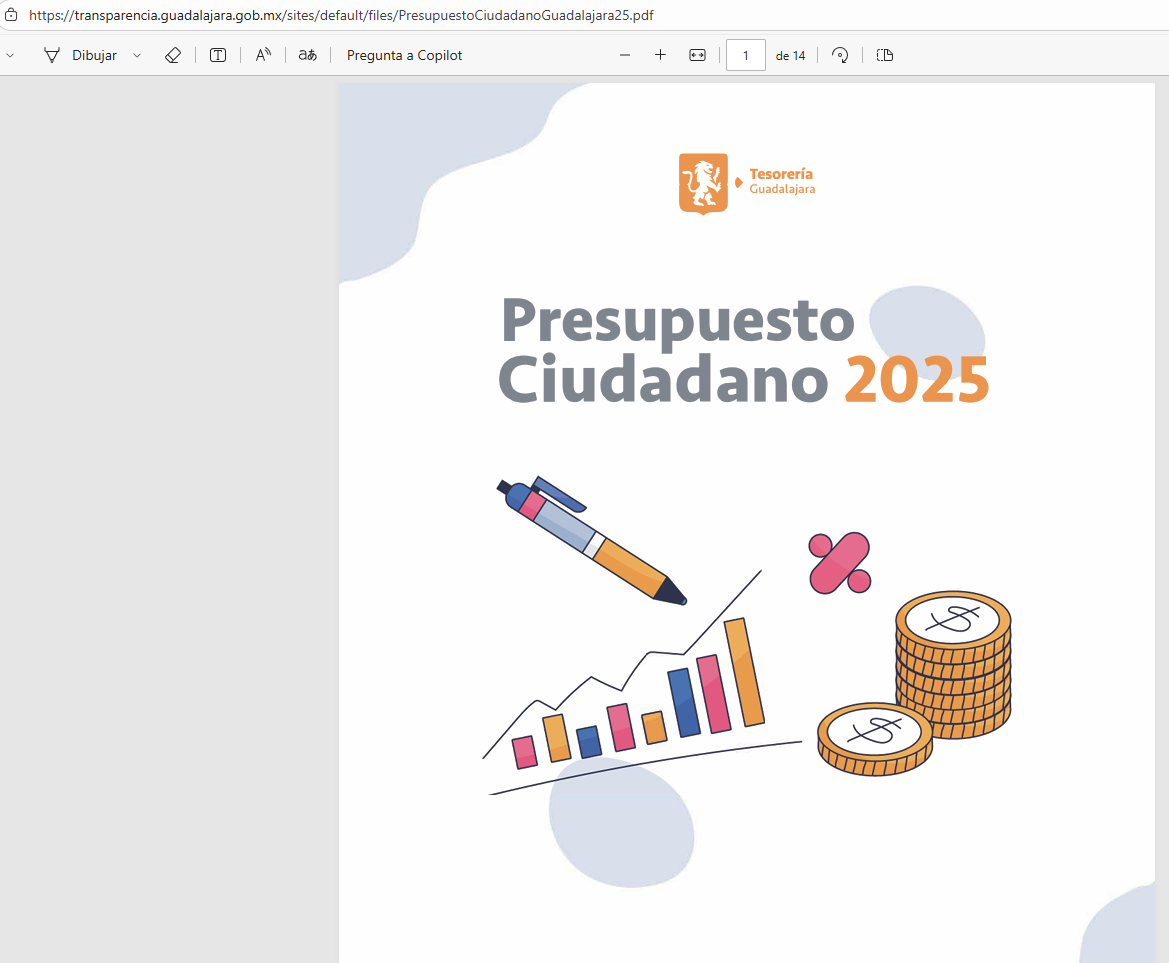Zoom in with the plus button
This screenshot has height=963, width=1169.
coord(660,56)
